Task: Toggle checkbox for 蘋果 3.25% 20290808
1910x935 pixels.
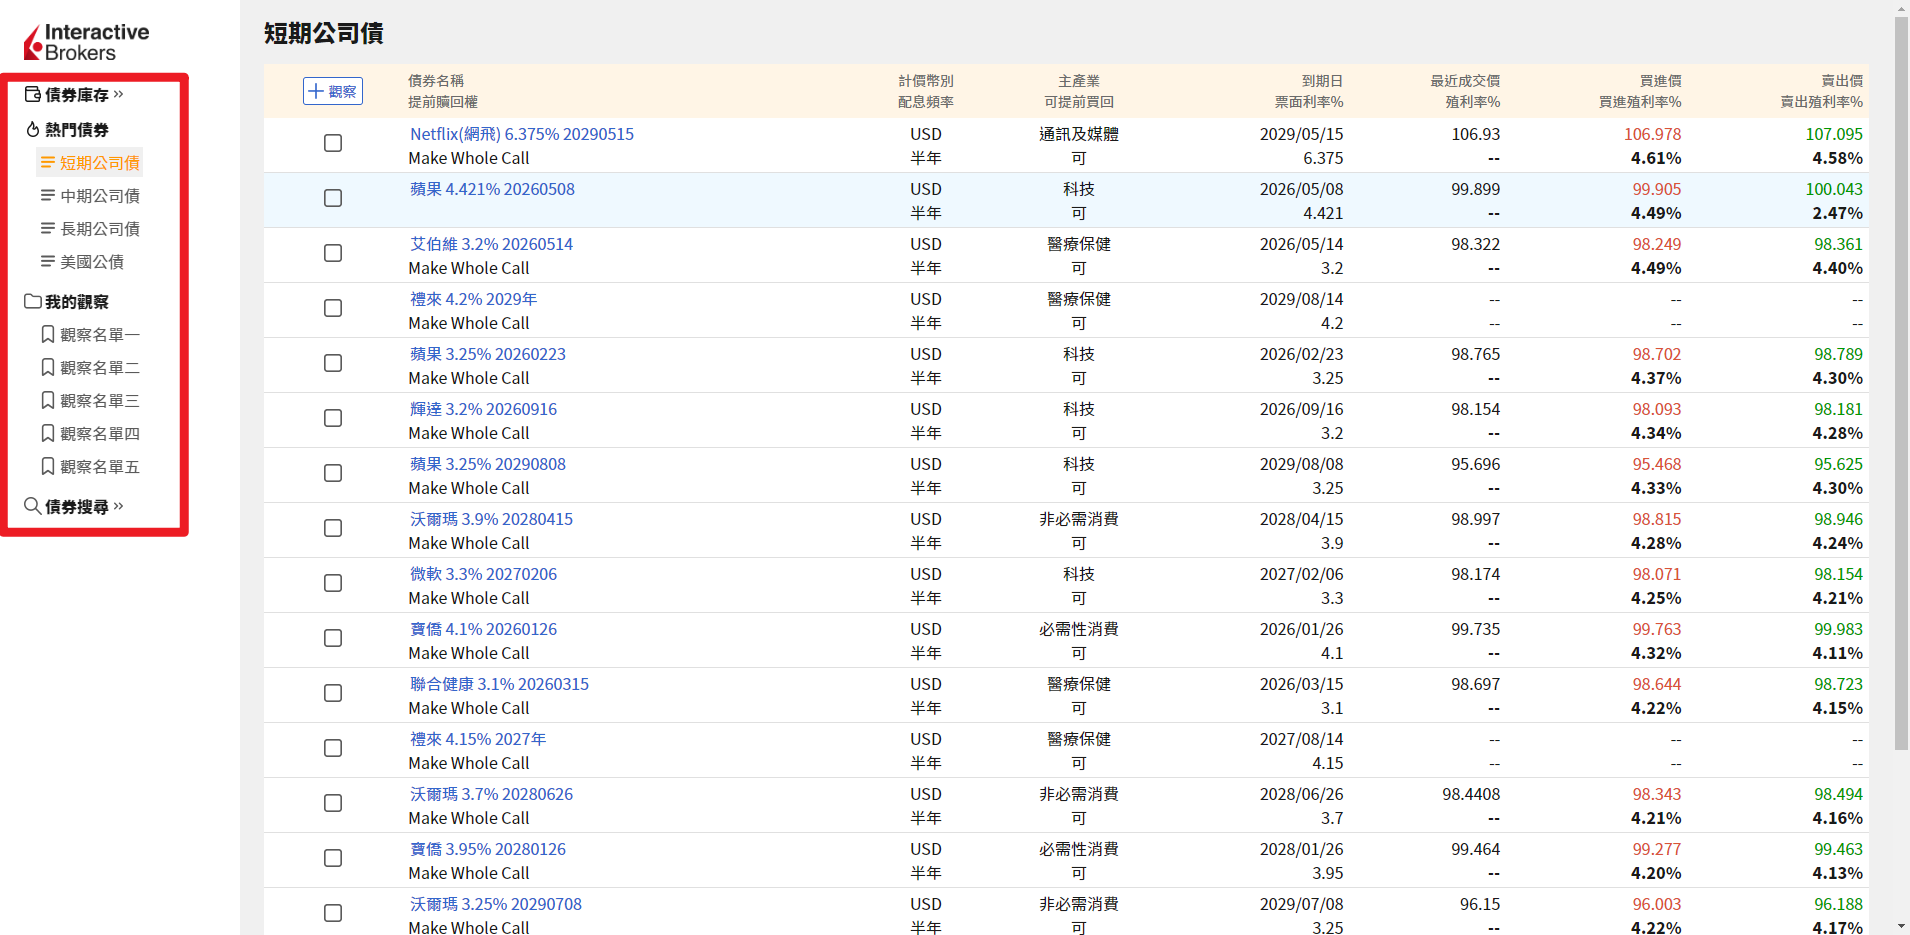Action: pyautogui.click(x=333, y=473)
